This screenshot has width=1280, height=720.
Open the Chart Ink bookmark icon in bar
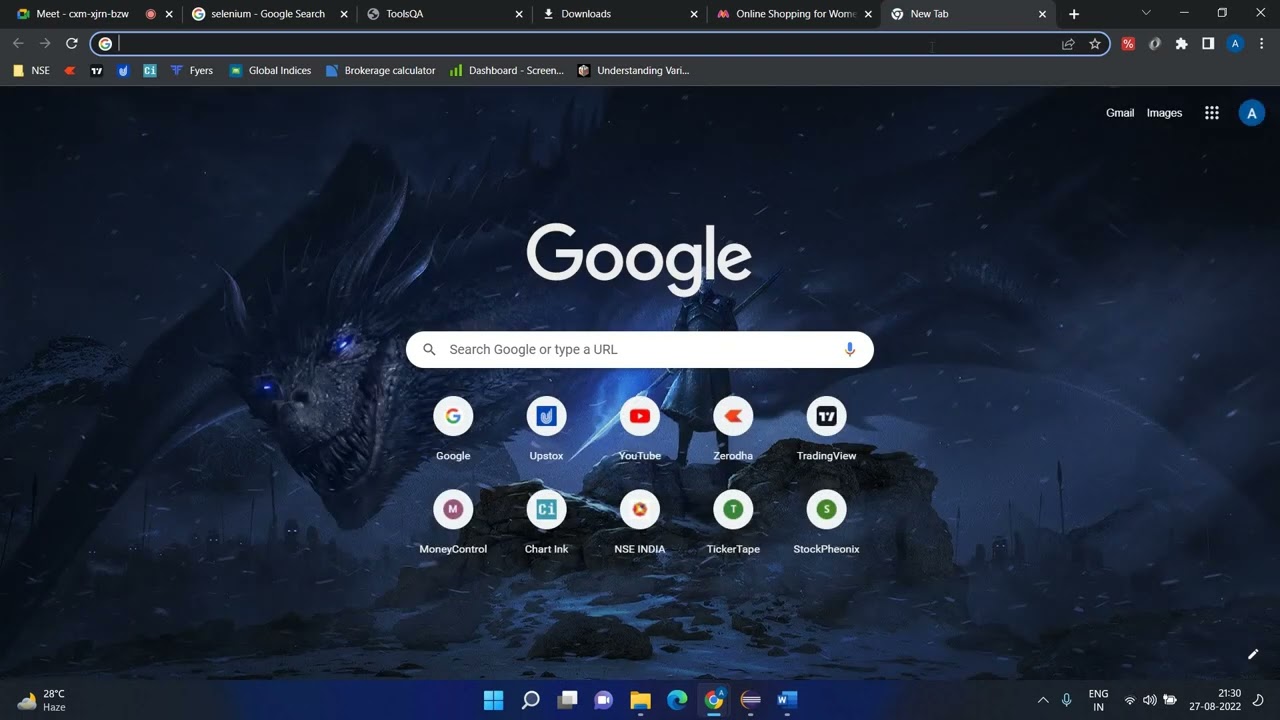(150, 71)
